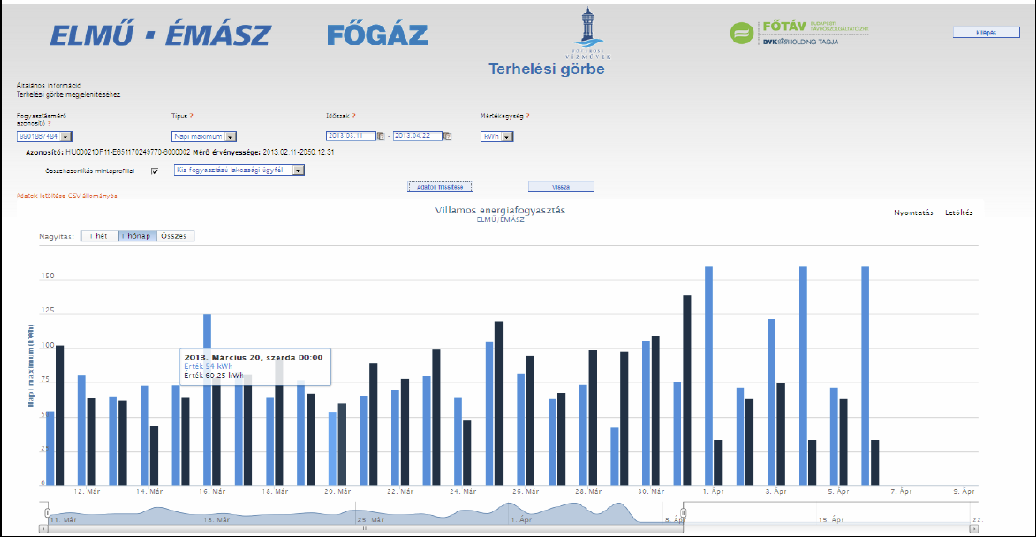Image resolution: width=1036 pixels, height=537 pixels.
Task: Click help mark next to Fogyasztásmérő azonosító
Action: click(x=49, y=124)
